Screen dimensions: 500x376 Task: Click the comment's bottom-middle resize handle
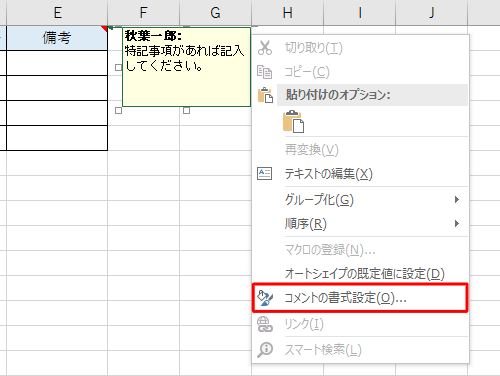186,110
